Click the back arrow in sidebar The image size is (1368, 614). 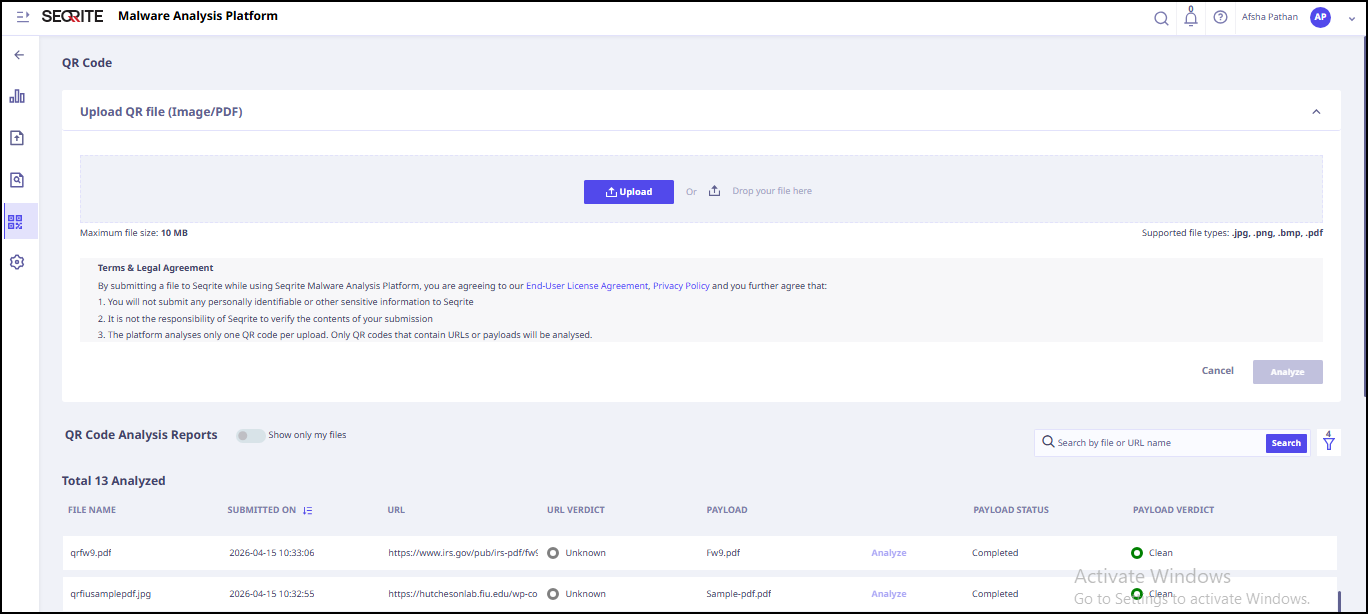[x=19, y=55]
